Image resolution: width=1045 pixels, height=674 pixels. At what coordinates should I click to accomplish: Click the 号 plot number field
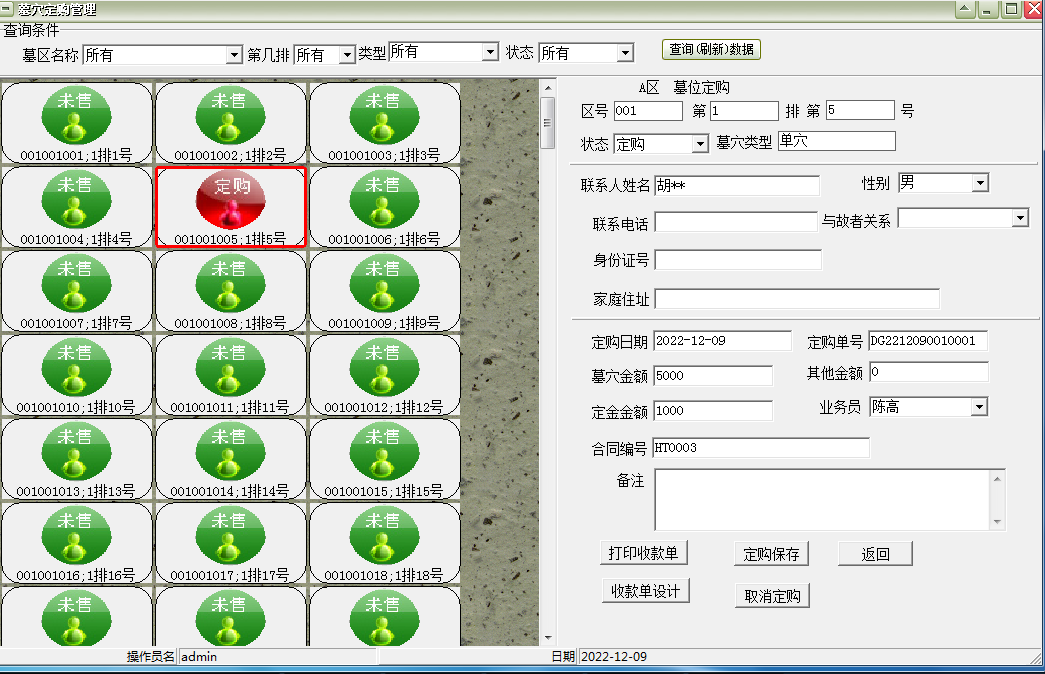click(x=860, y=110)
